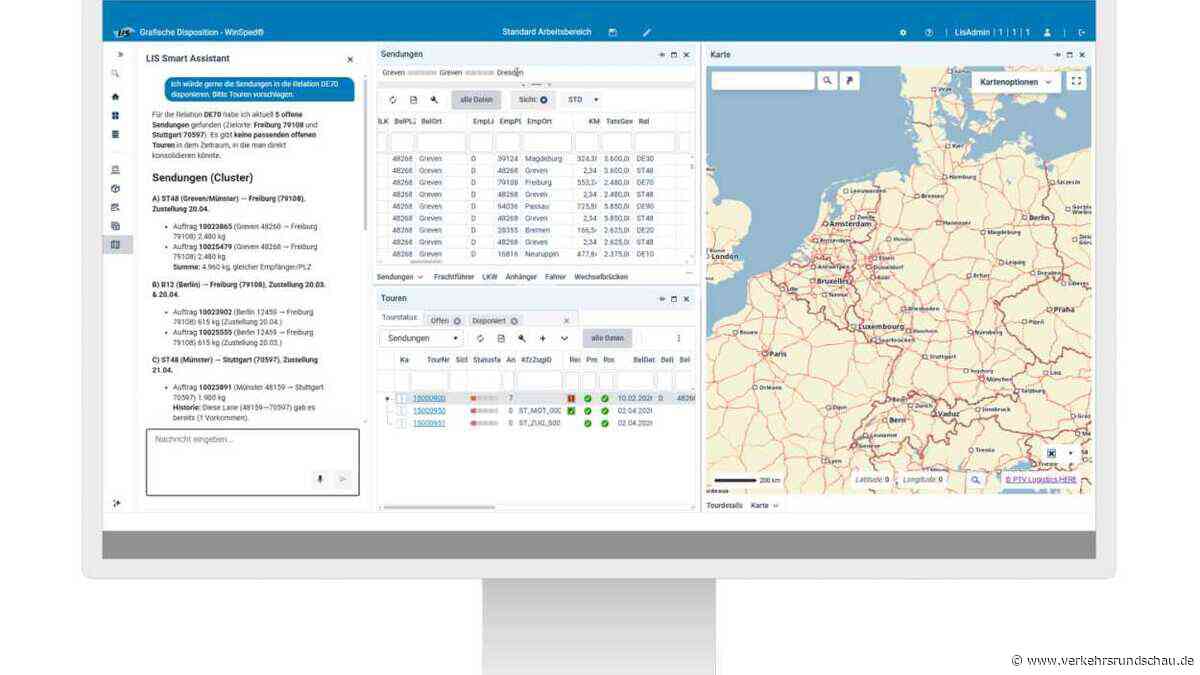Open wrench settings in Sendungen toolbar
This screenshot has width=1200, height=675.
tap(434, 99)
